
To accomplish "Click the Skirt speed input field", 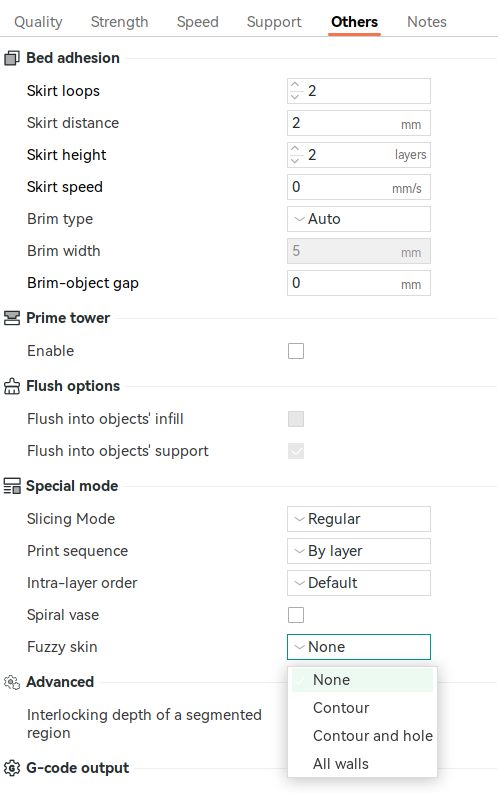I will (x=359, y=187).
